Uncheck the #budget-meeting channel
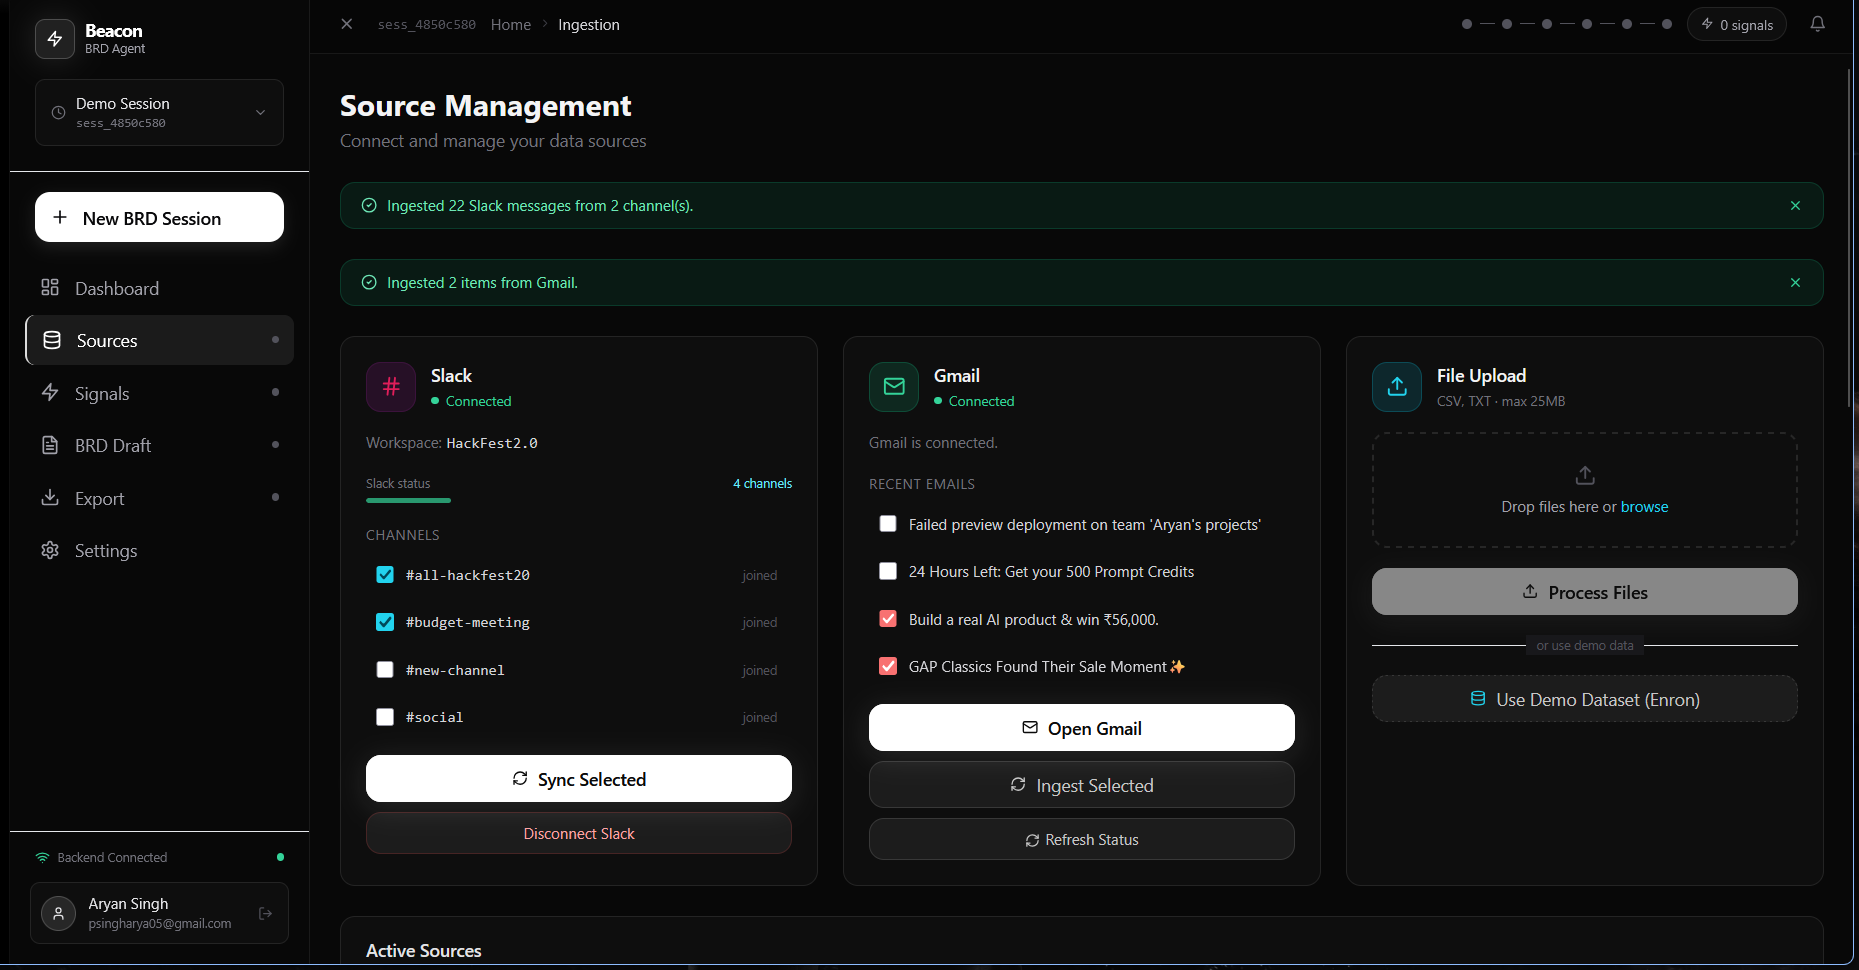Viewport: 1859px width, 970px height. coord(385,622)
